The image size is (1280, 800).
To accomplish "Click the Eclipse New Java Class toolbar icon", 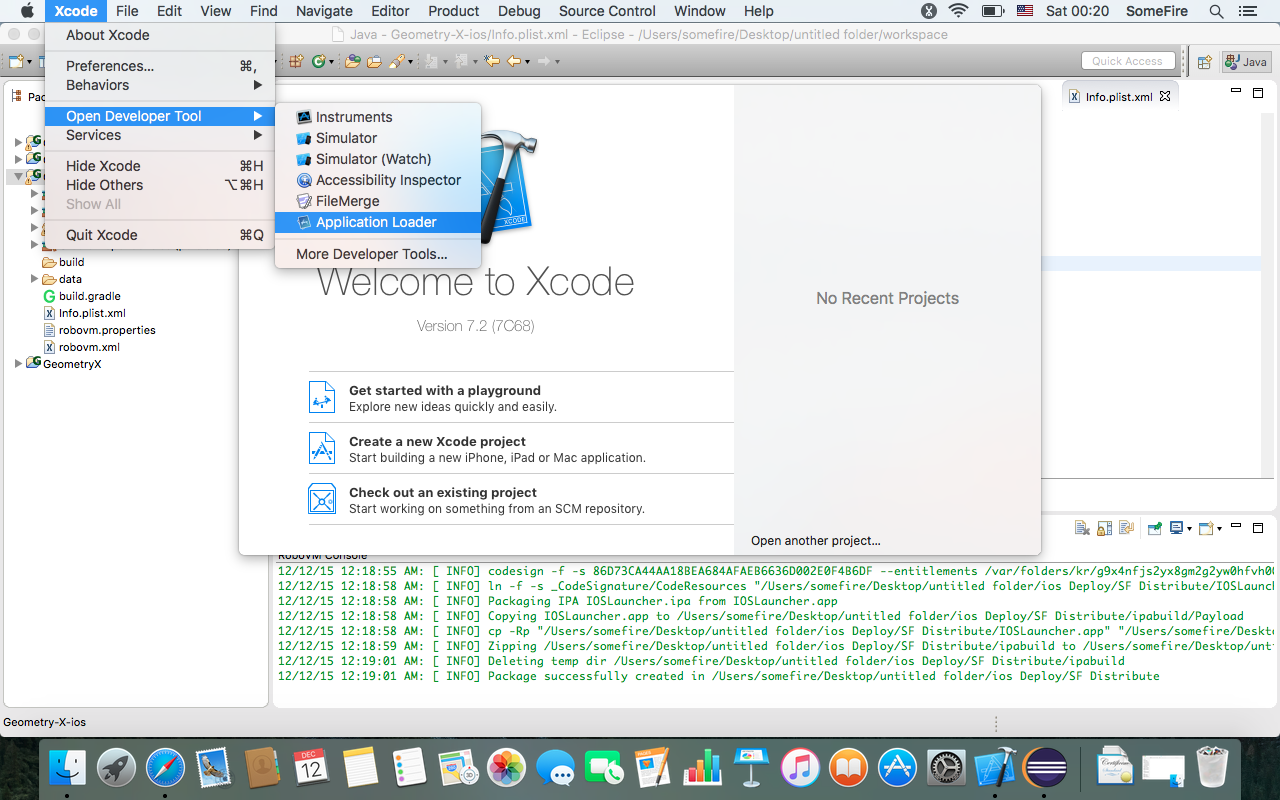I will tap(317, 61).
